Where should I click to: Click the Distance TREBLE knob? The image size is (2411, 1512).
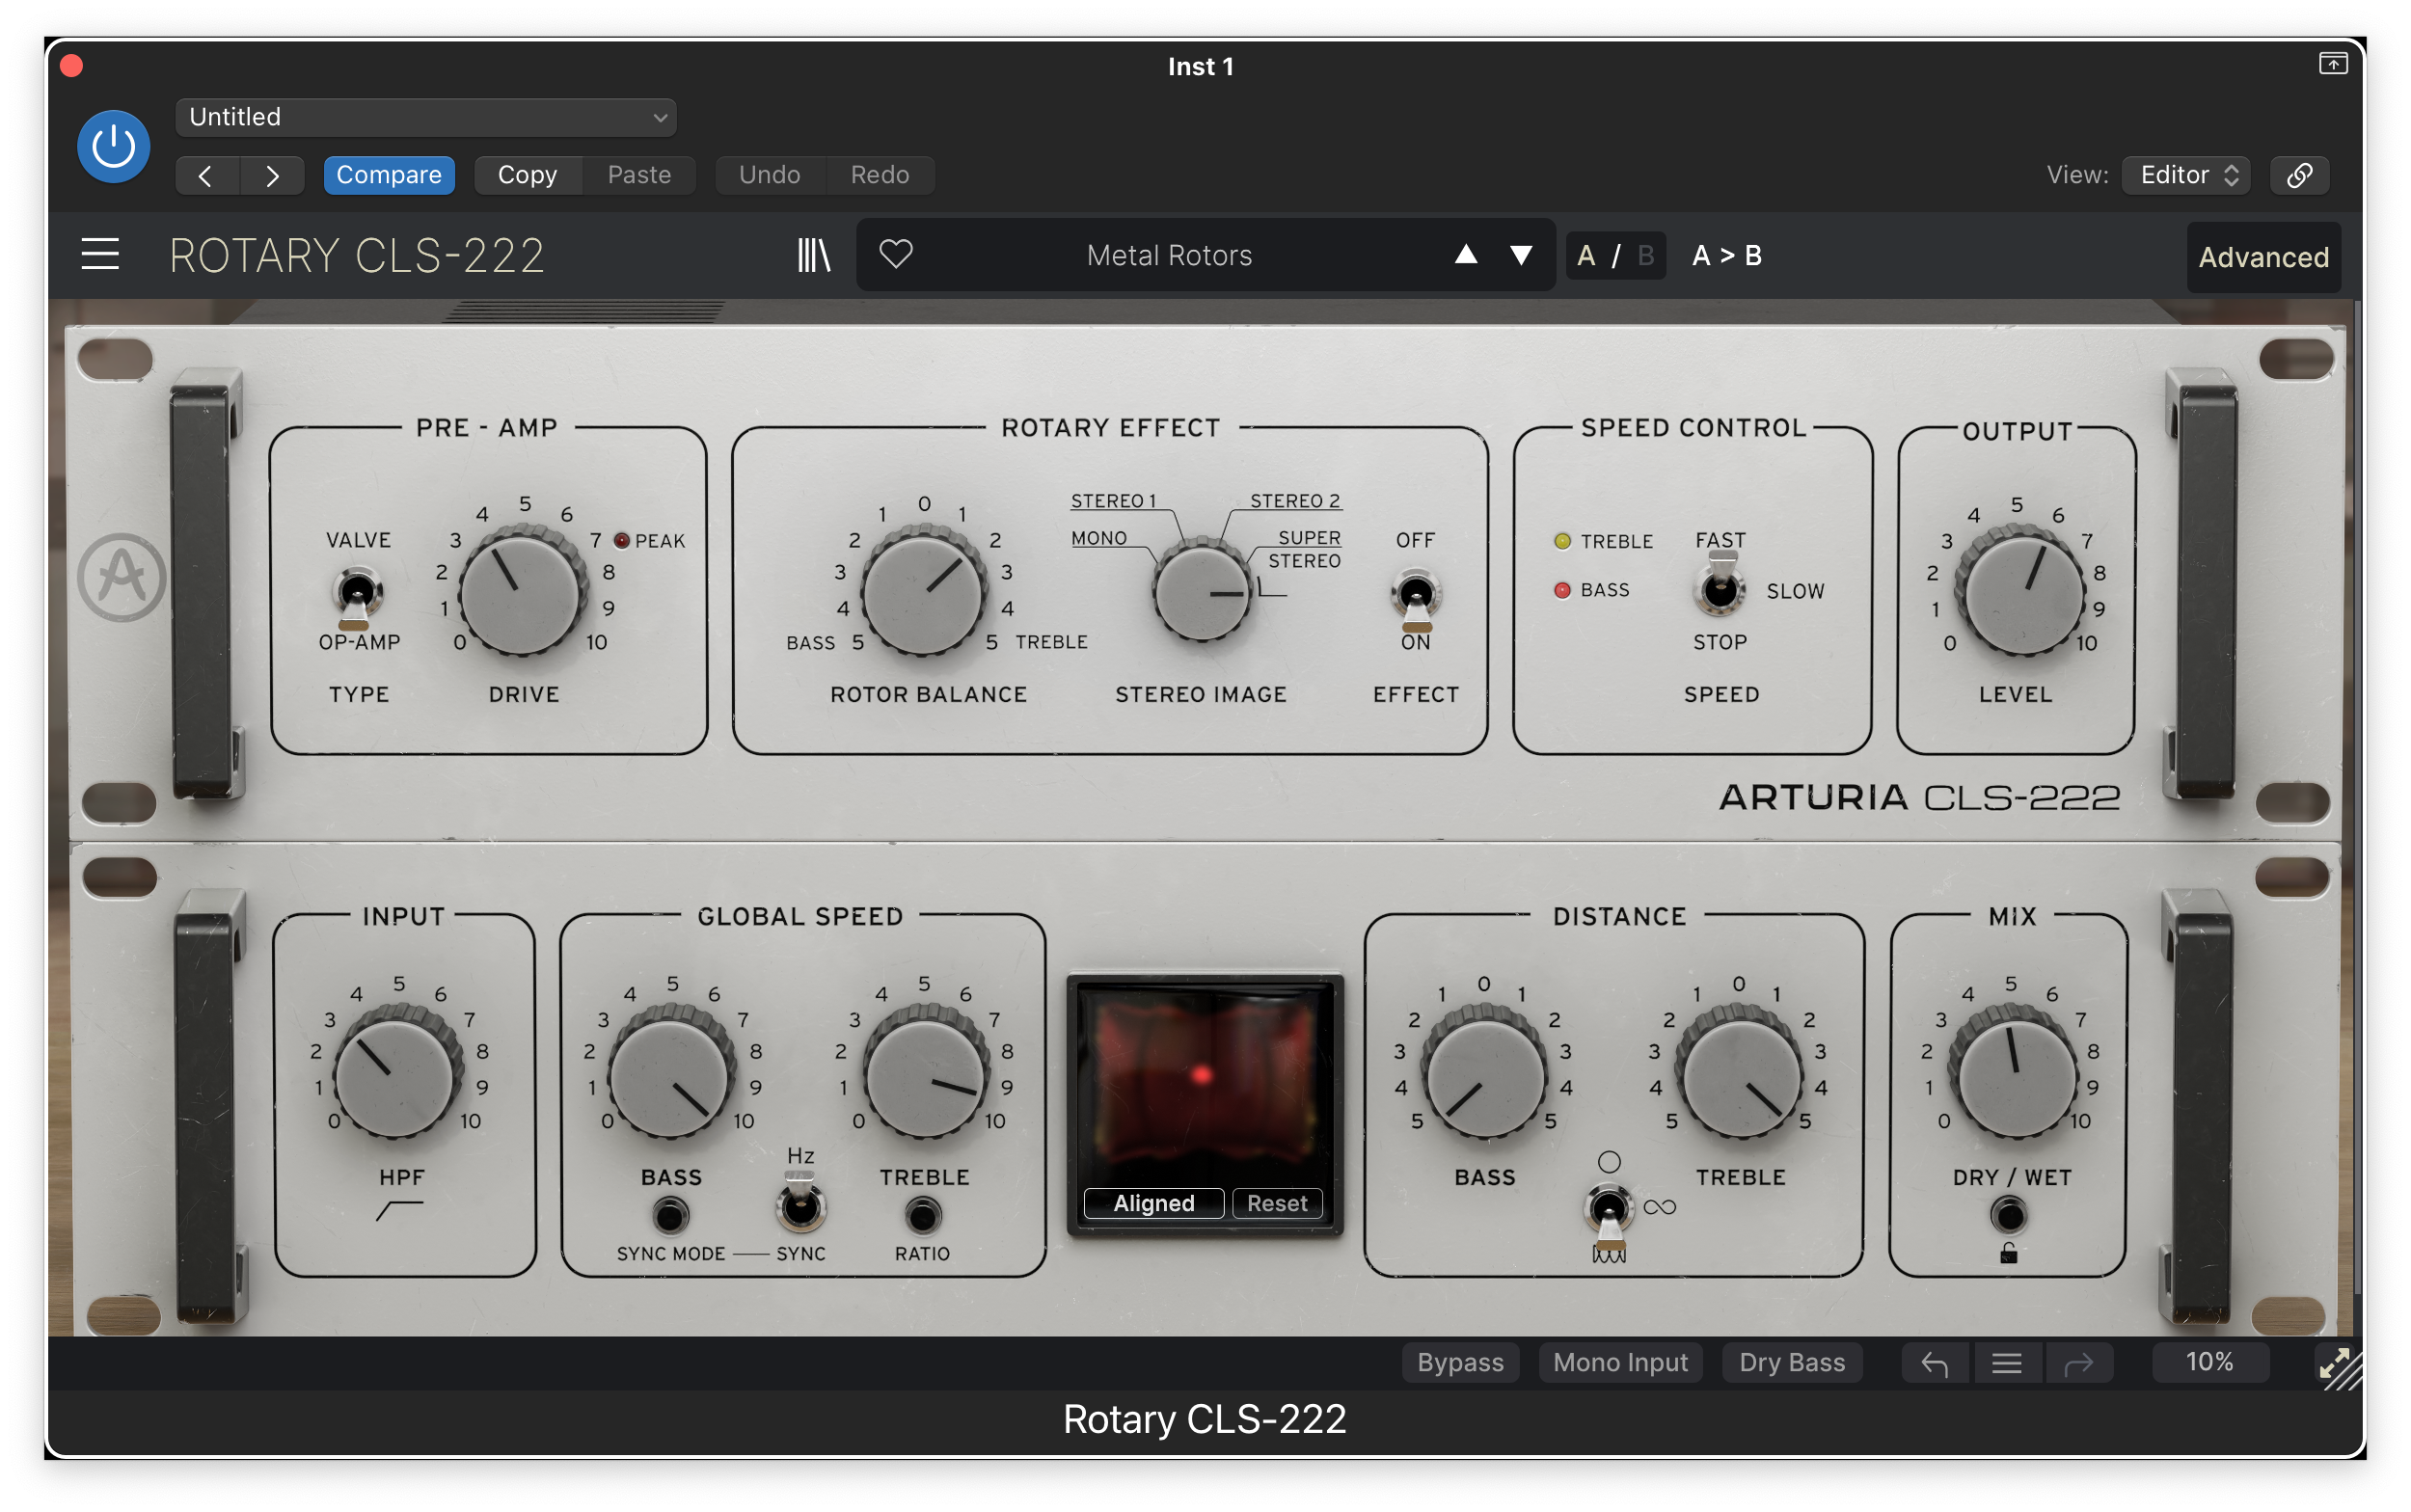point(1740,1074)
